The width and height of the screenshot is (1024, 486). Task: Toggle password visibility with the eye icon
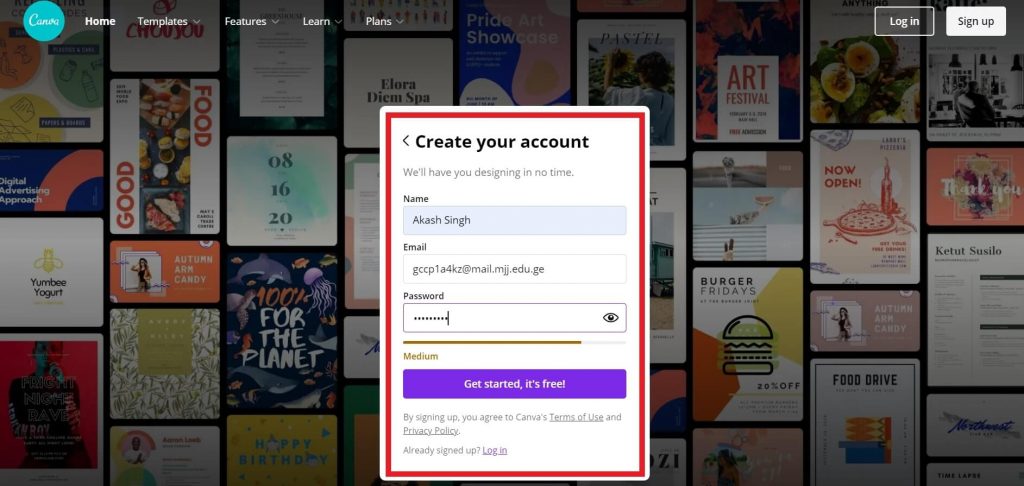coord(611,318)
